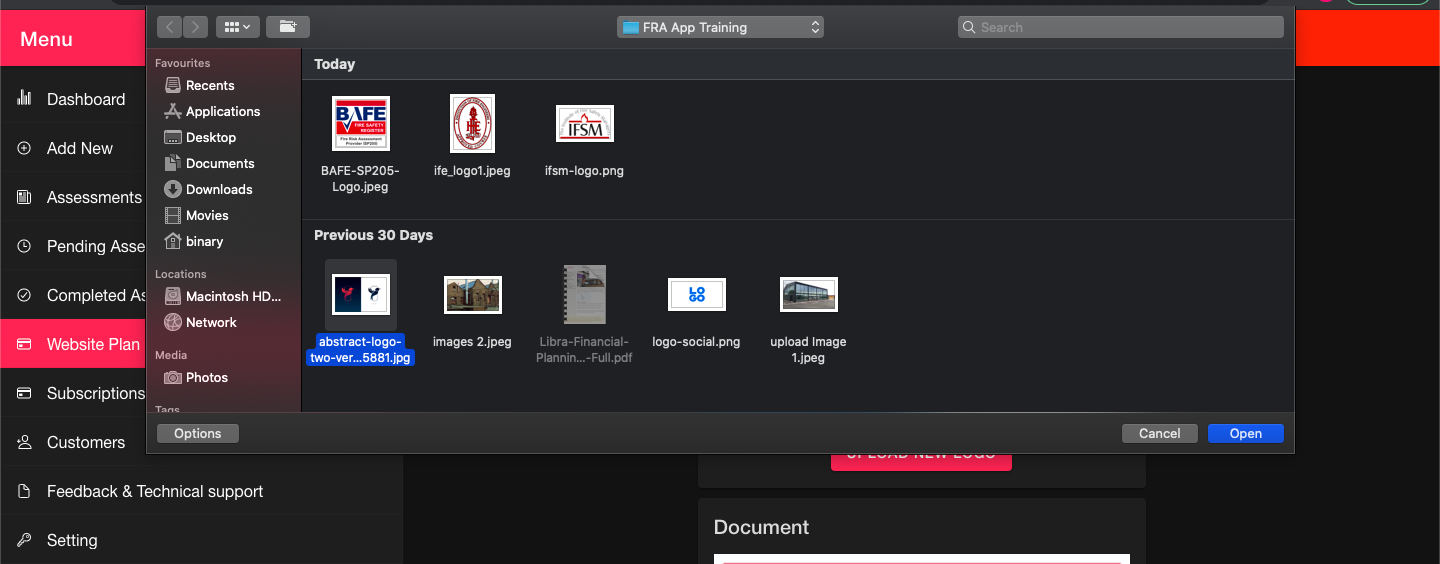The width and height of the screenshot is (1440, 564).
Task: Click the Downloads arrow icon
Action: [173, 189]
